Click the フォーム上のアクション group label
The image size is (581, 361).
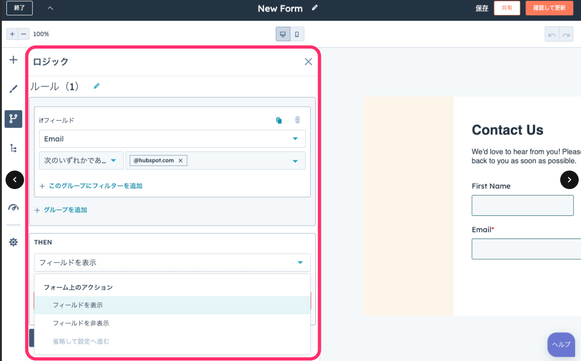point(78,287)
